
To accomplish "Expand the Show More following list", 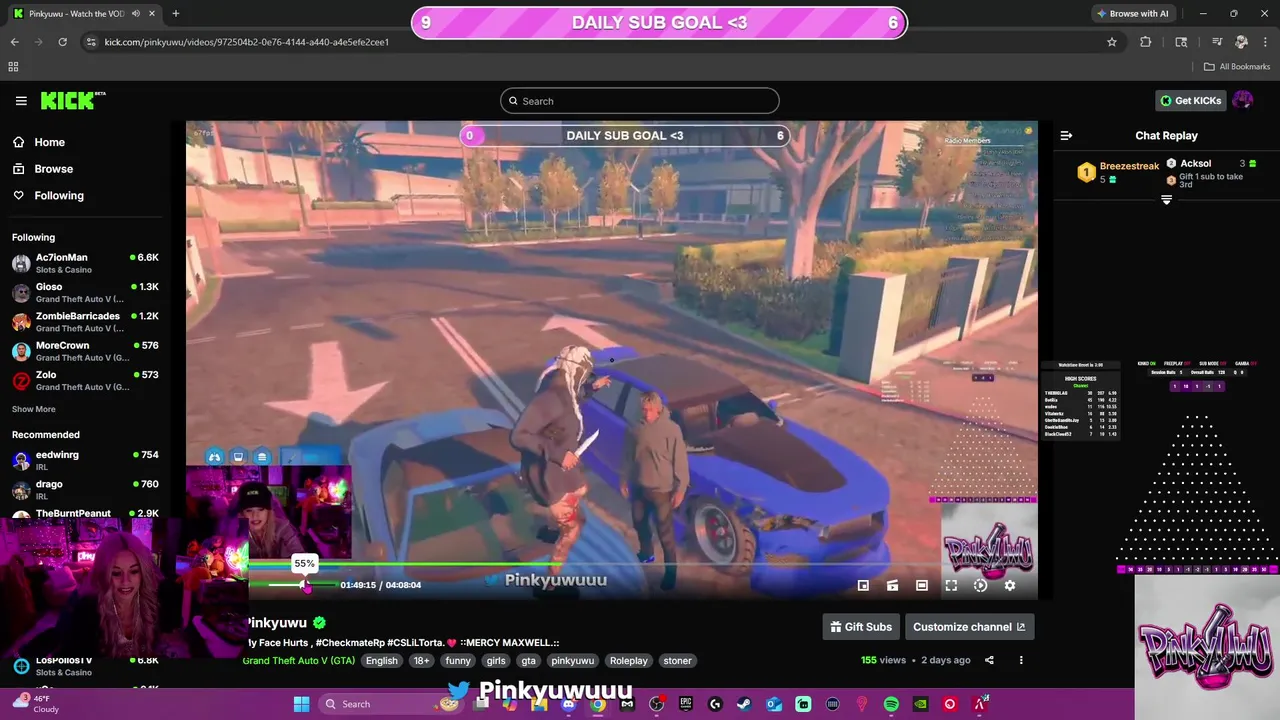I will tap(34, 409).
